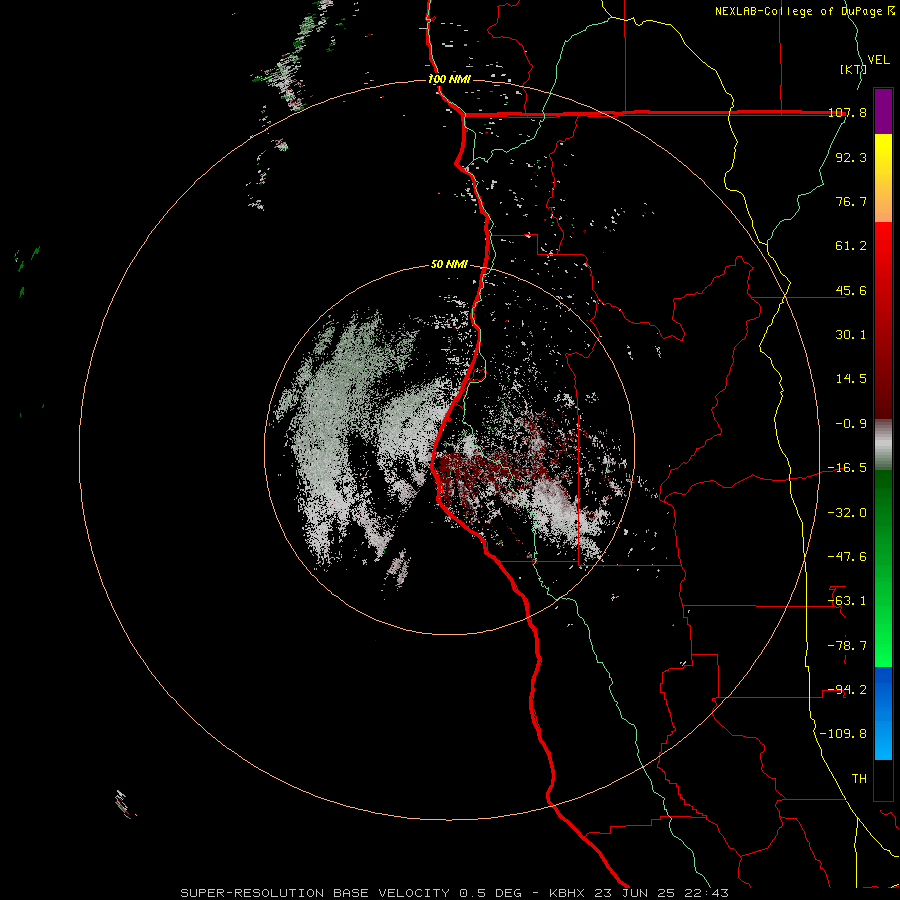This screenshot has width=900, height=900.
Task: Click the 107.8 velocity scale value
Action: [847, 113]
